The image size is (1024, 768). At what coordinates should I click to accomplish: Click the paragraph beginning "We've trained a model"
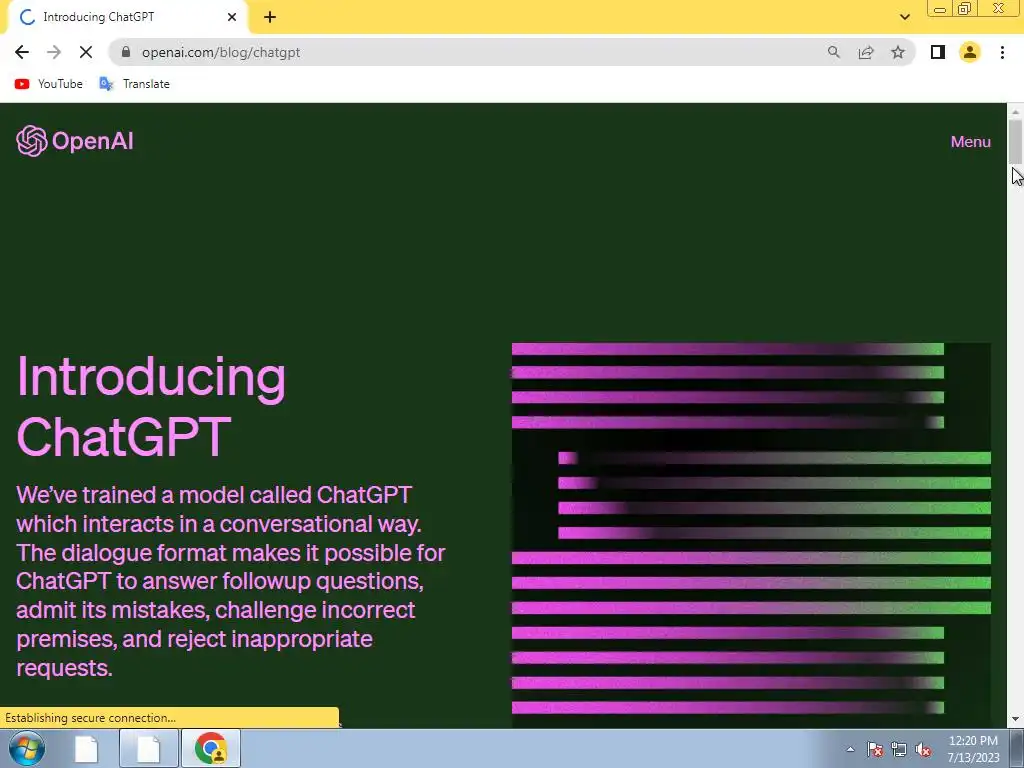[x=231, y=581]
